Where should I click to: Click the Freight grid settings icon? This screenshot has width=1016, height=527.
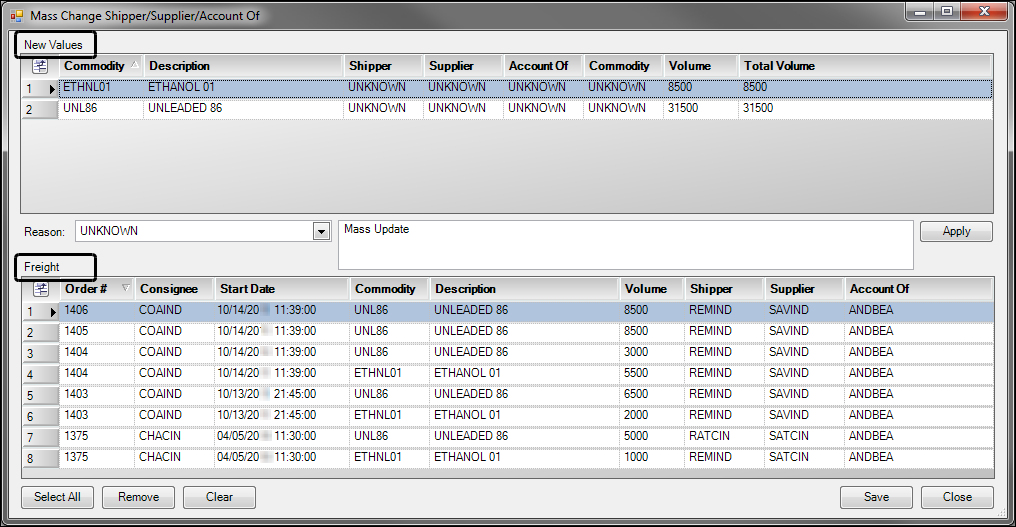click(x=40, y=289)
